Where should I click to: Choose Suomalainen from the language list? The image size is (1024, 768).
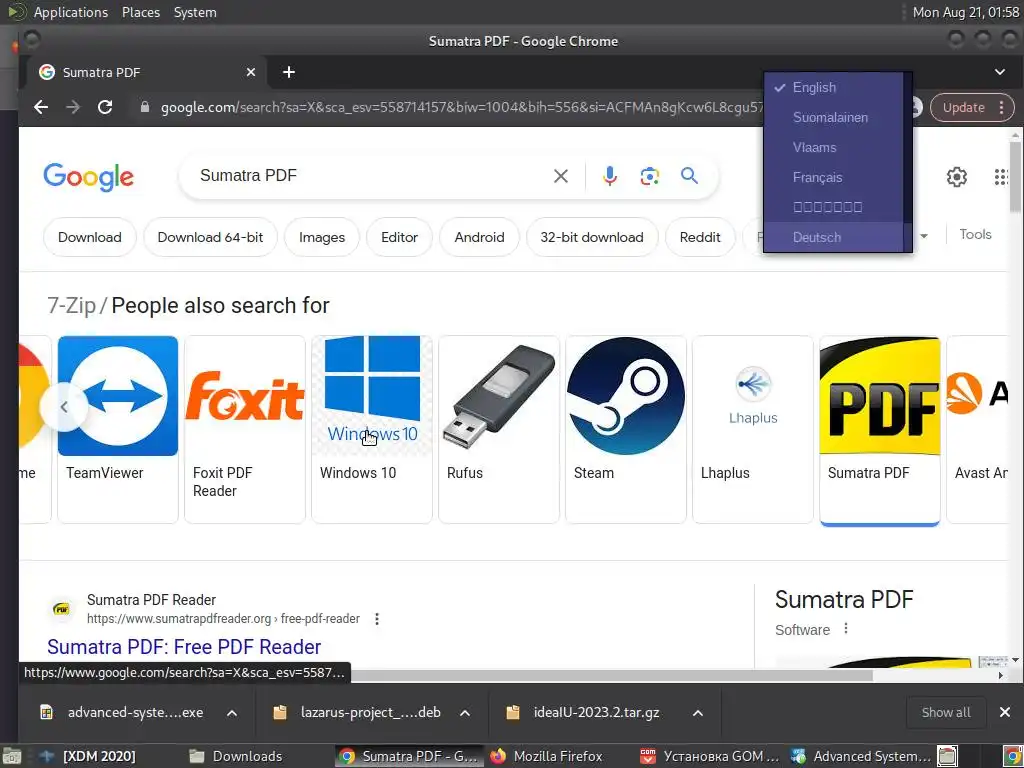[x=833, y=118]
